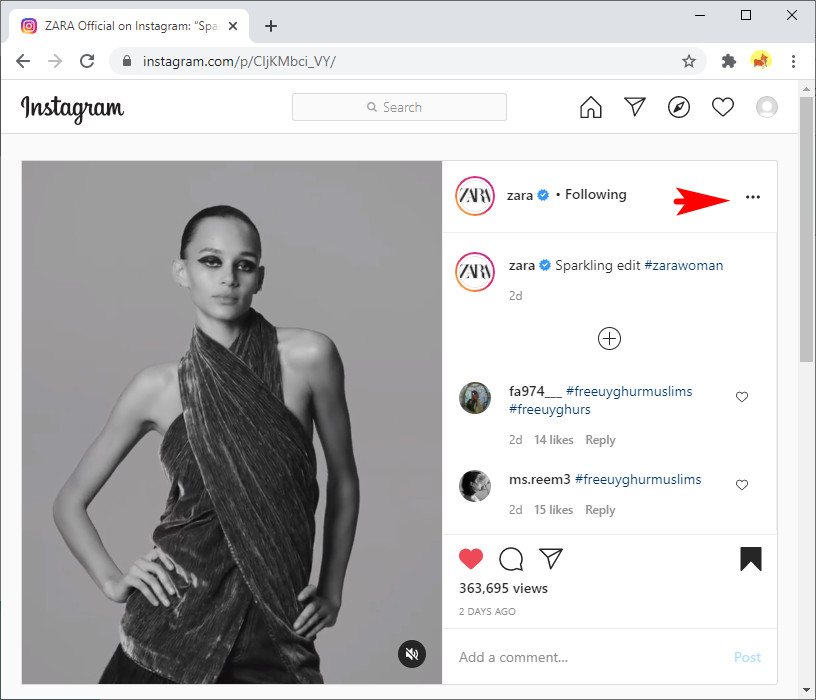Open zara username in post header
816x700 pixels.
point(519,196)
